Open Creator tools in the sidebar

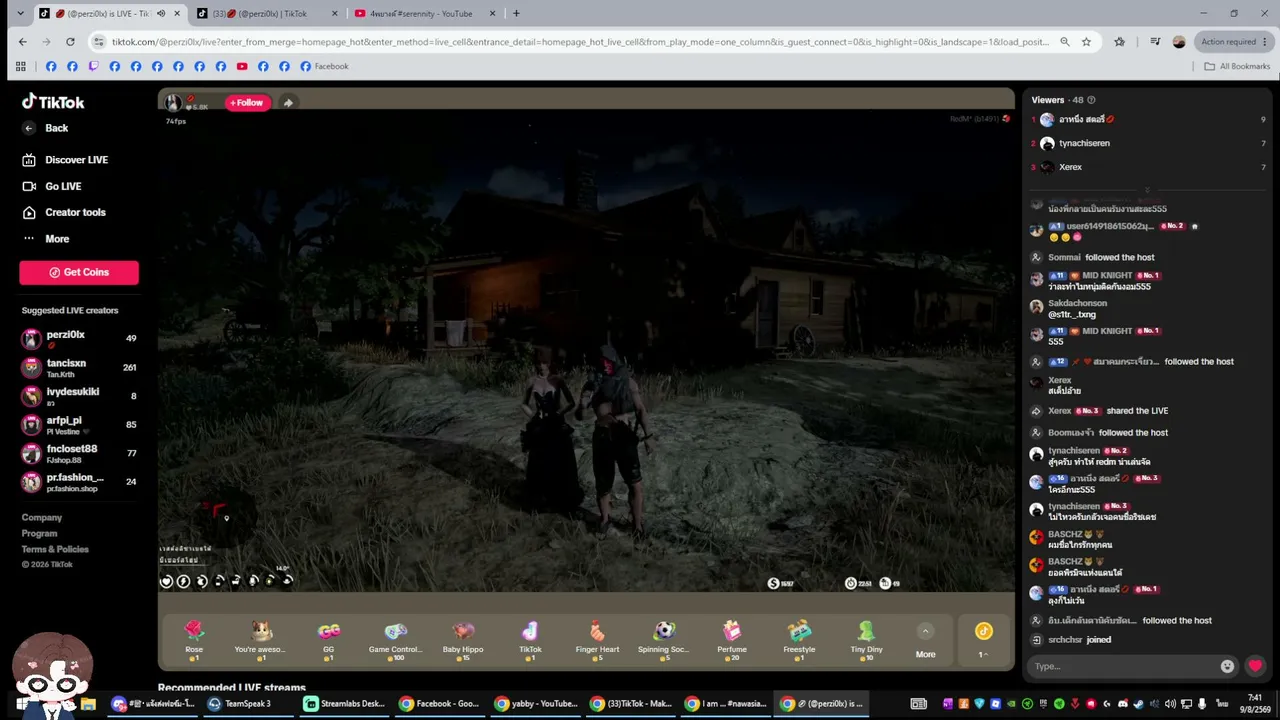64,212
